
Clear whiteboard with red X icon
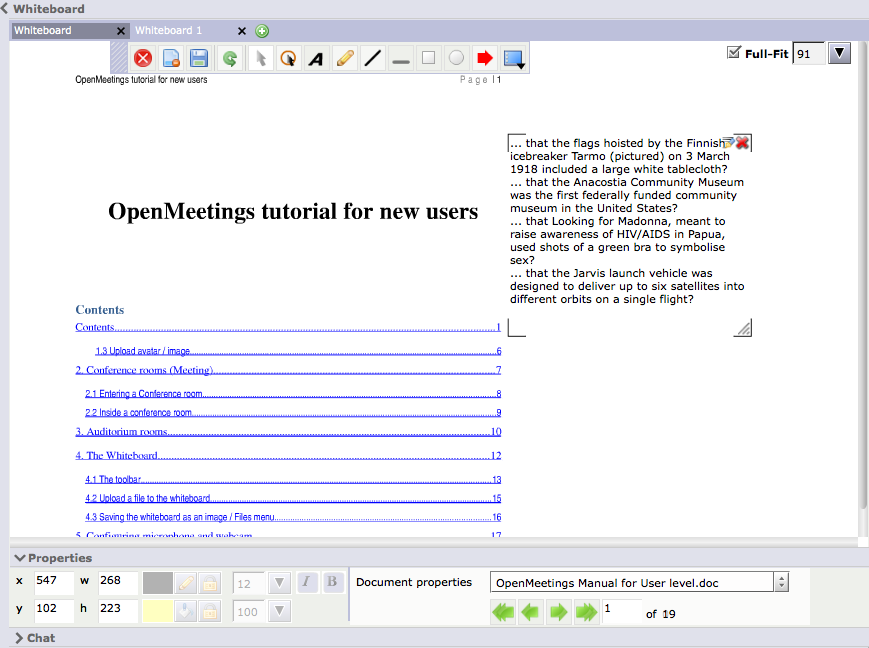point(143,59)
